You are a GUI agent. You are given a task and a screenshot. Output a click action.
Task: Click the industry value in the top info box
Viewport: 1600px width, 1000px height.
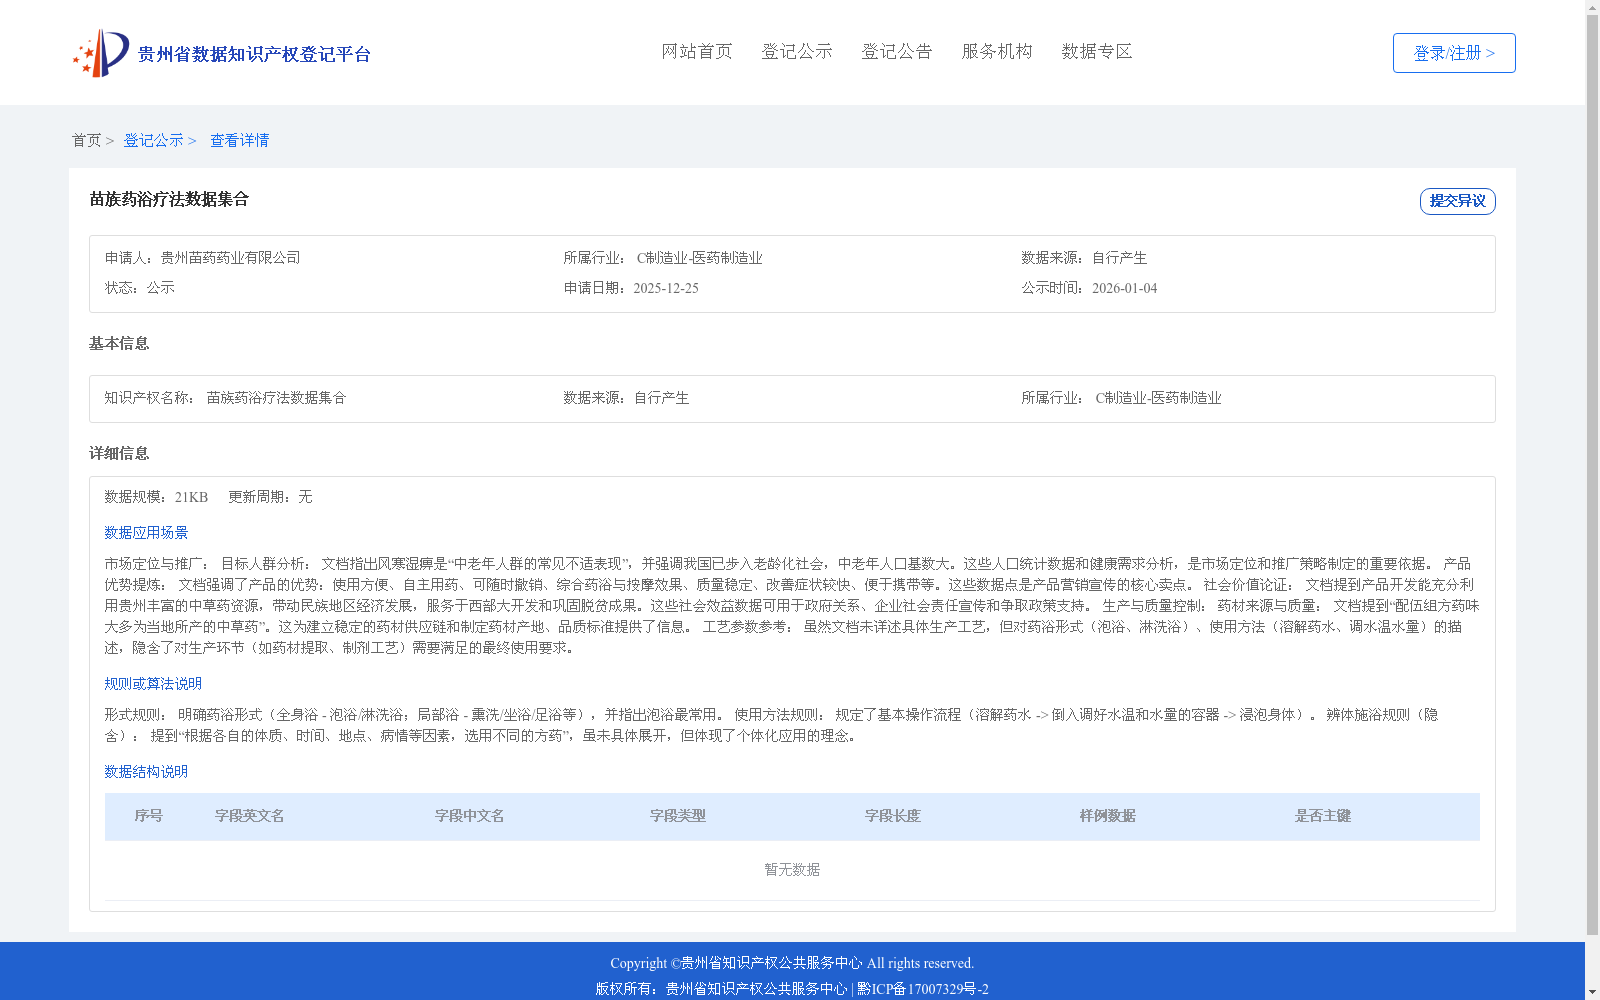point(699,258)
